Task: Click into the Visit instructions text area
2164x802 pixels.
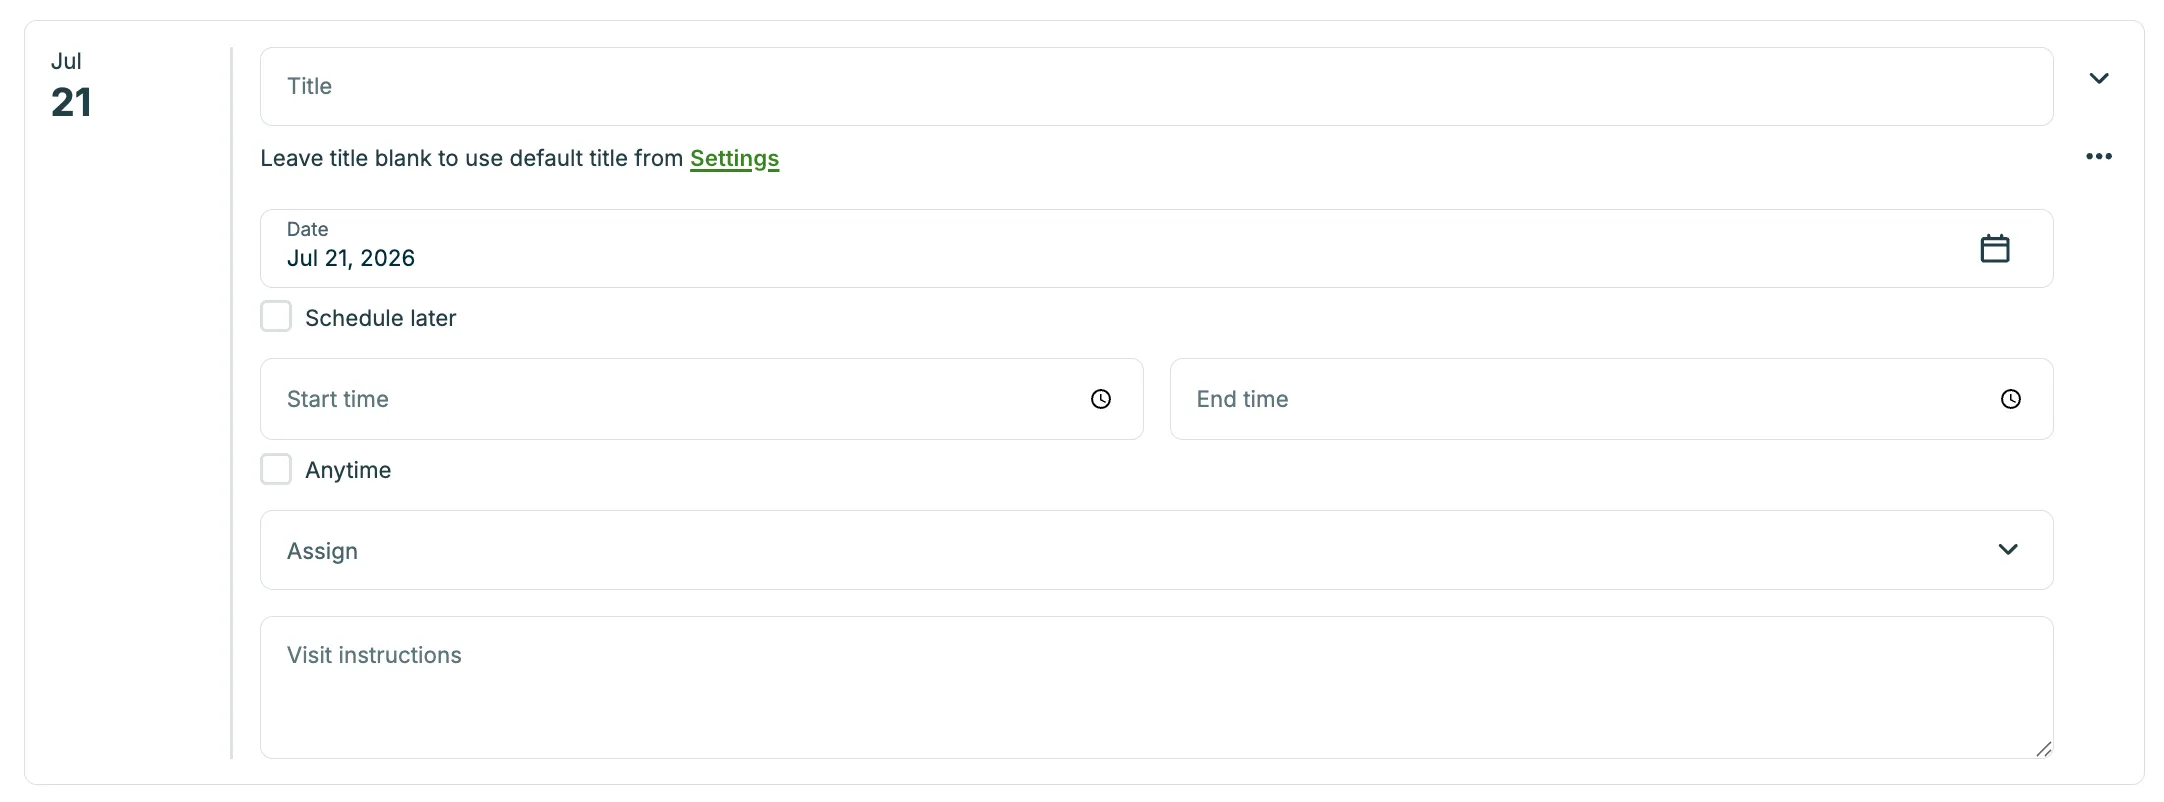Action: pyautogui.click(x=1156, y=687)
